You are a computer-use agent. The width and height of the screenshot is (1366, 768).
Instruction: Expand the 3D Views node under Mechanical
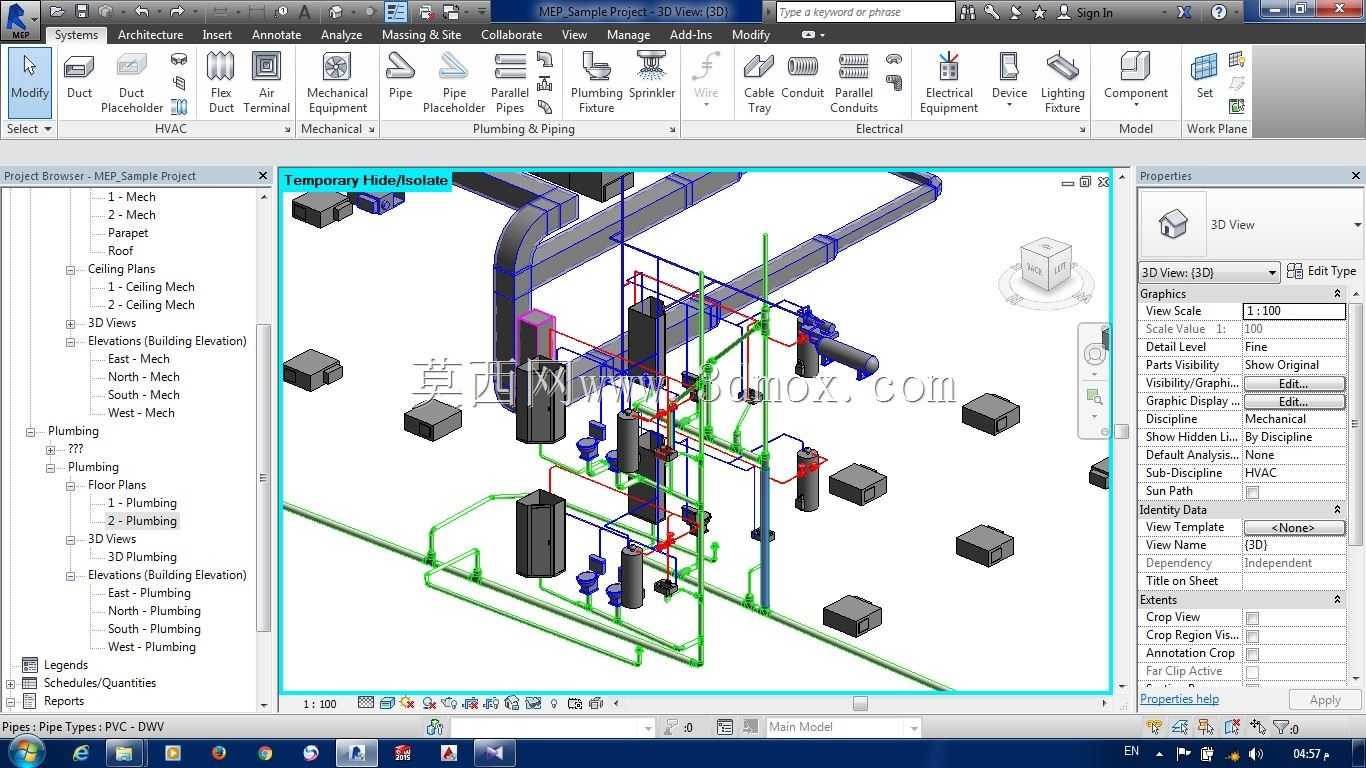point(70,324)
